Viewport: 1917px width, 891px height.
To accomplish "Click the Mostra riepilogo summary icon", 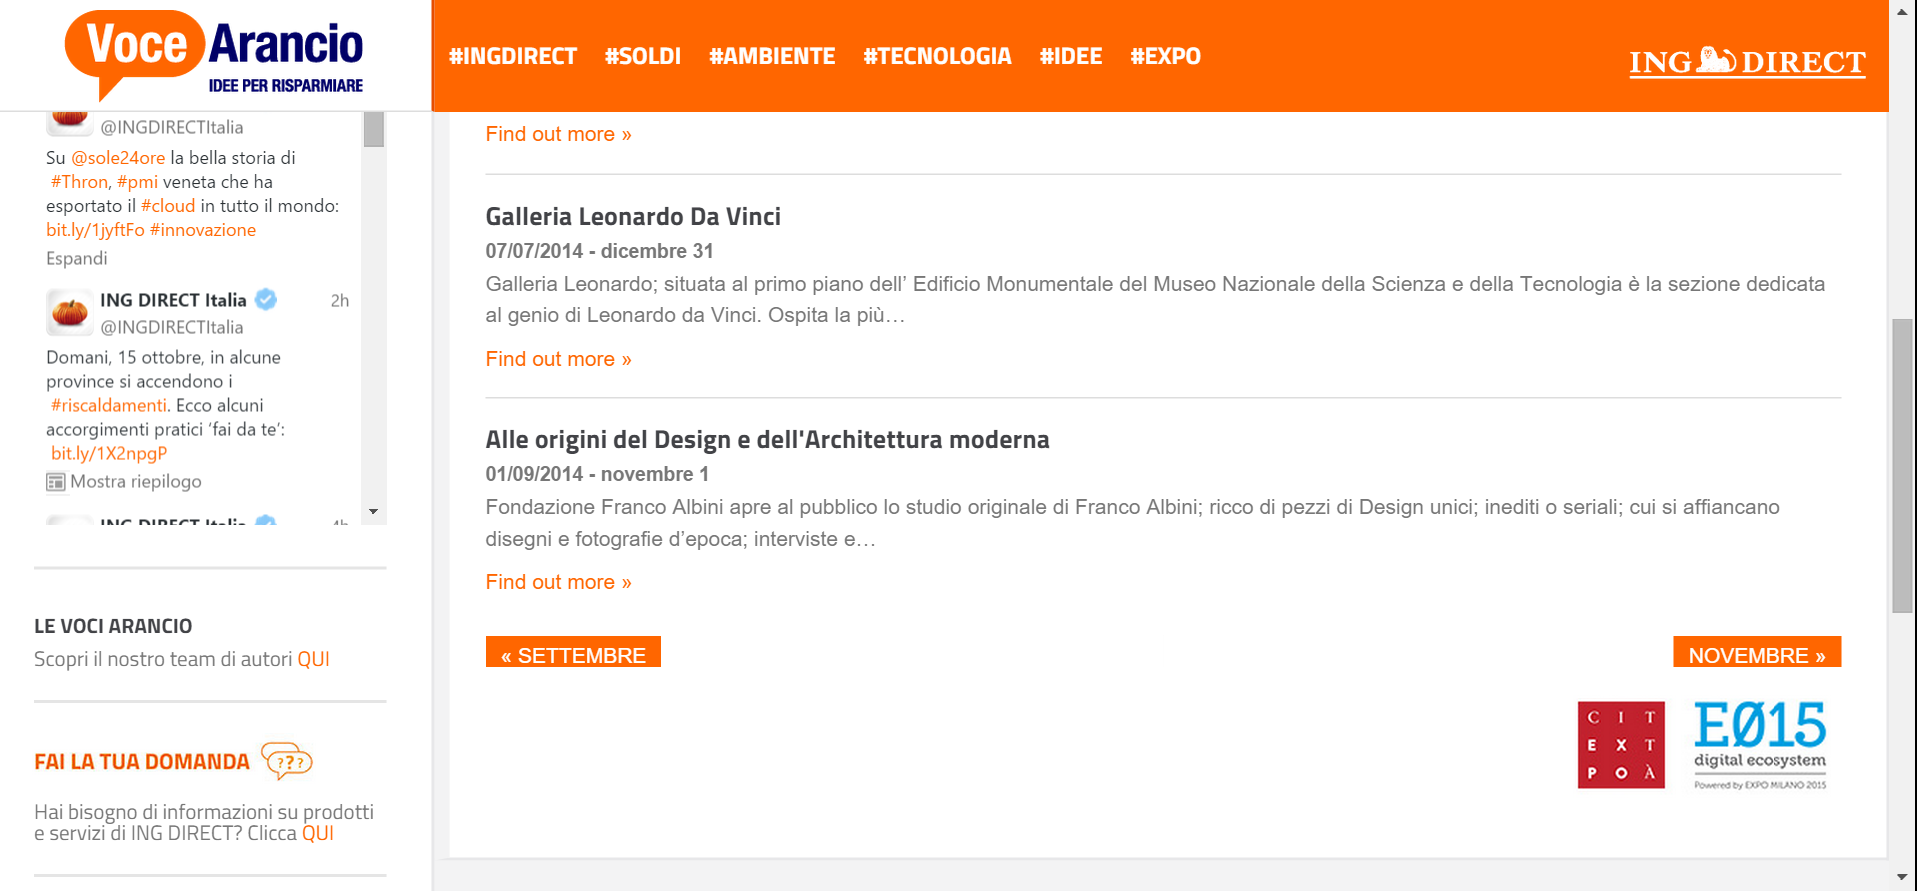I will (x=56, y=482).
